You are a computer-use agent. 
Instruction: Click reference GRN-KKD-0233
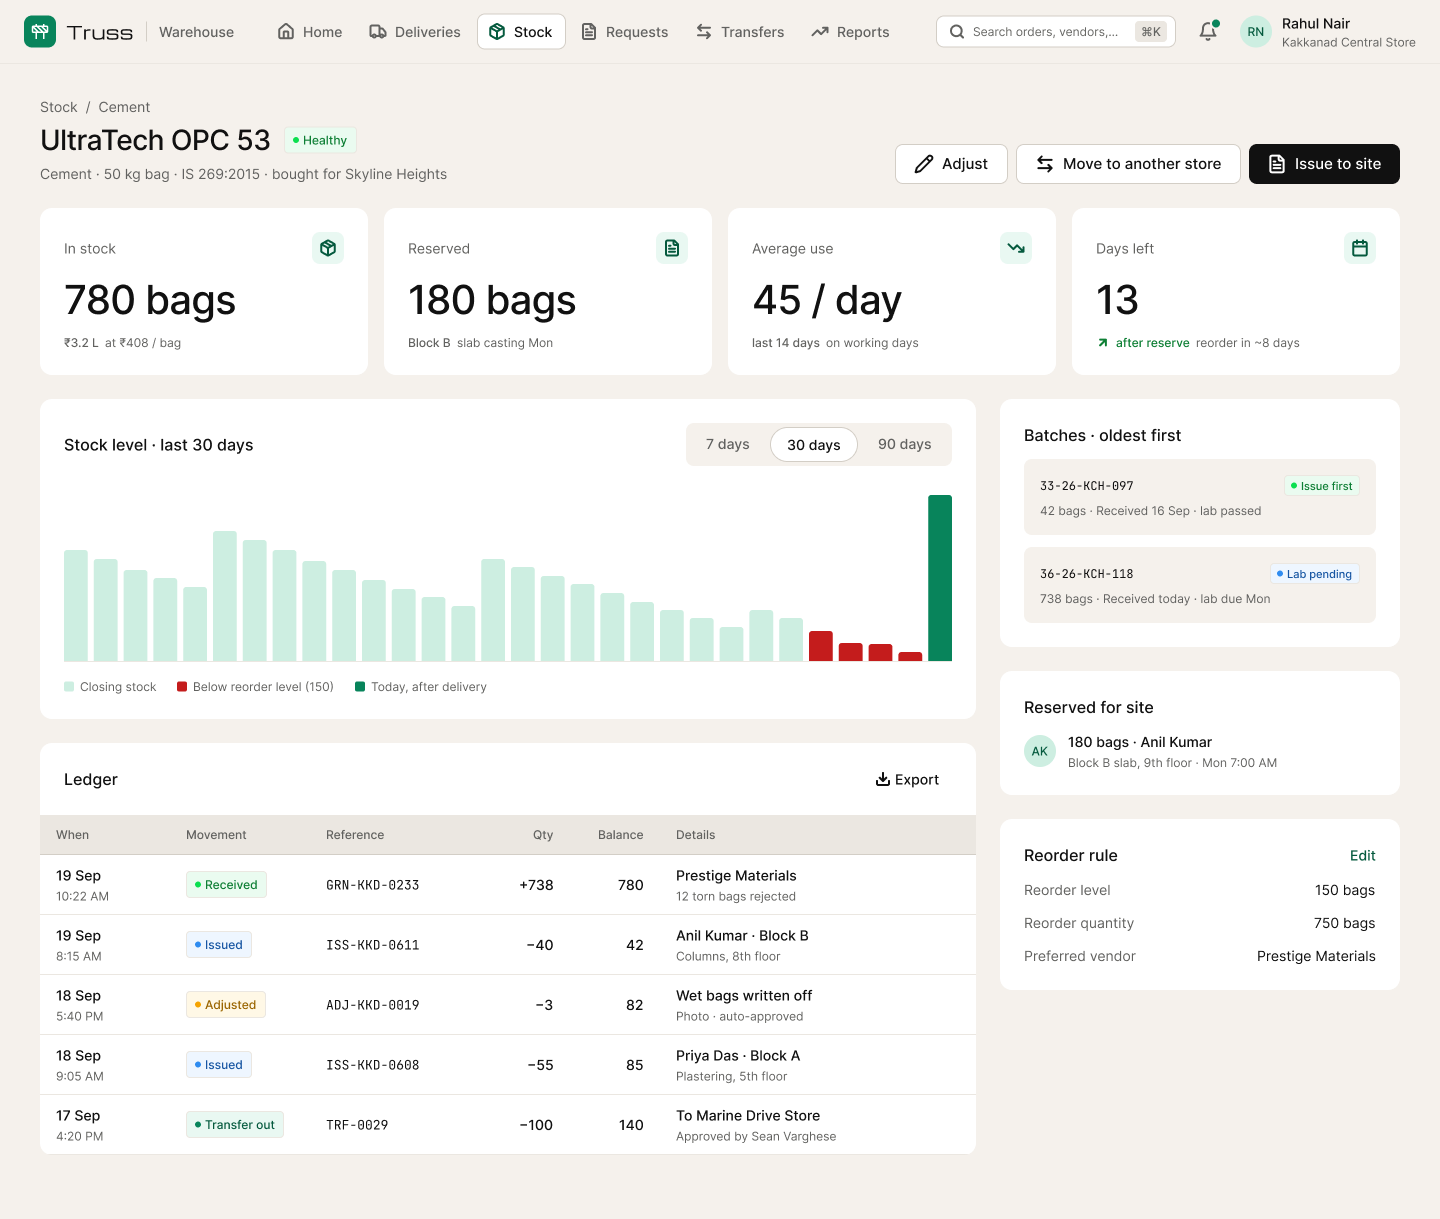[x=373, y=885]
